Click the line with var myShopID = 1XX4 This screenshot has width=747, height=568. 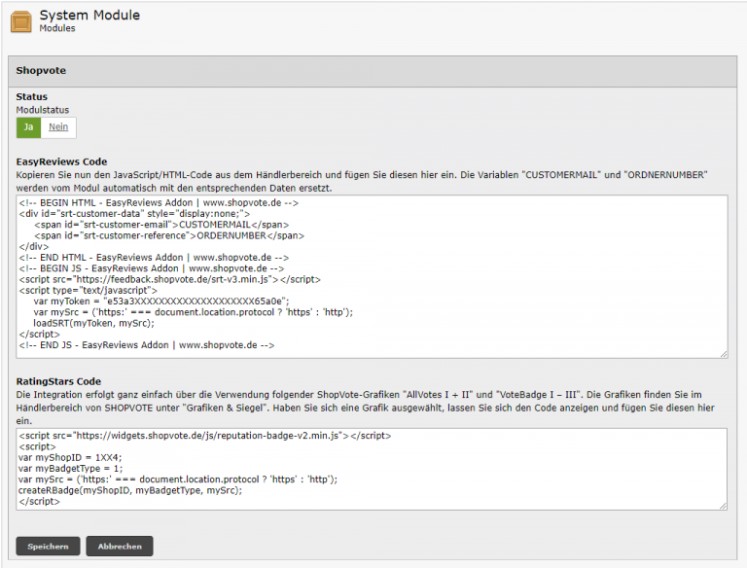coord(70,457)
